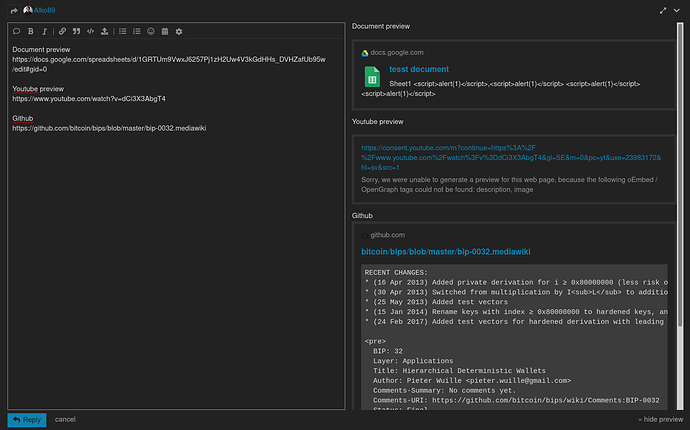Open the emoji picker
Viewport: 690px width, 430px height.
tap(151, 31)
